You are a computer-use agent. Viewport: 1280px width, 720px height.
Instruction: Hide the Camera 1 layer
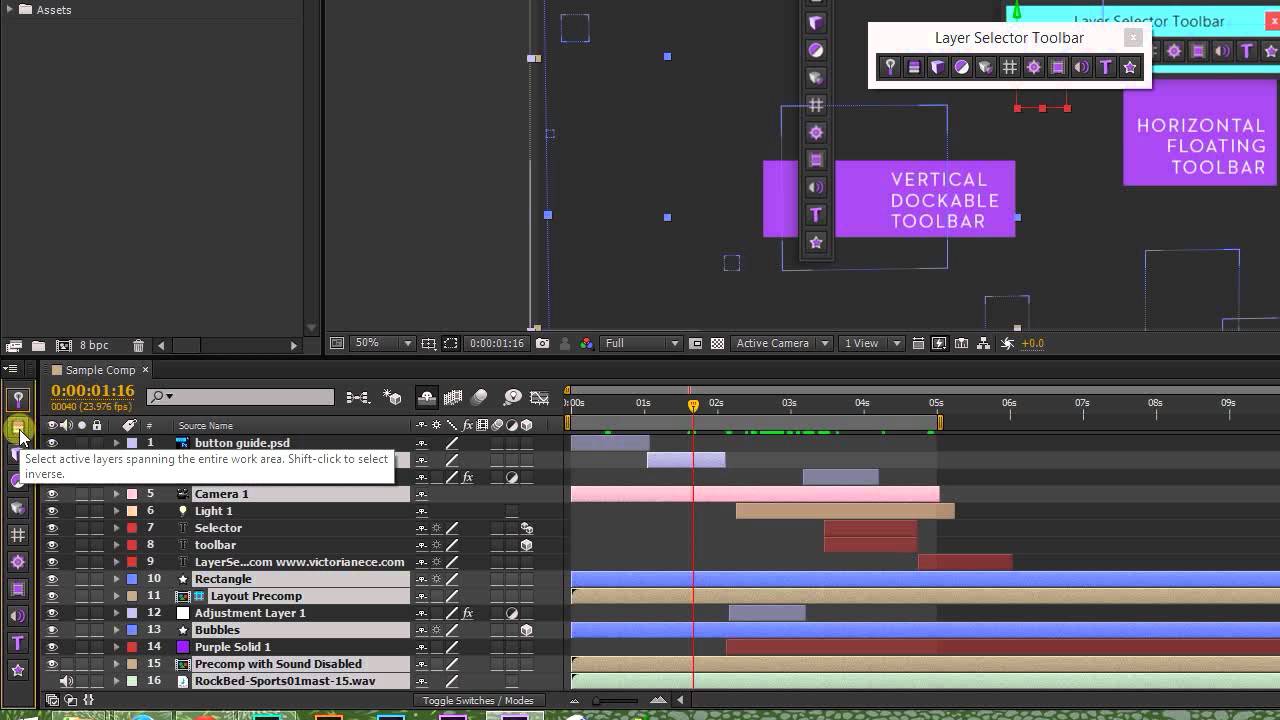tap(52, 494)
